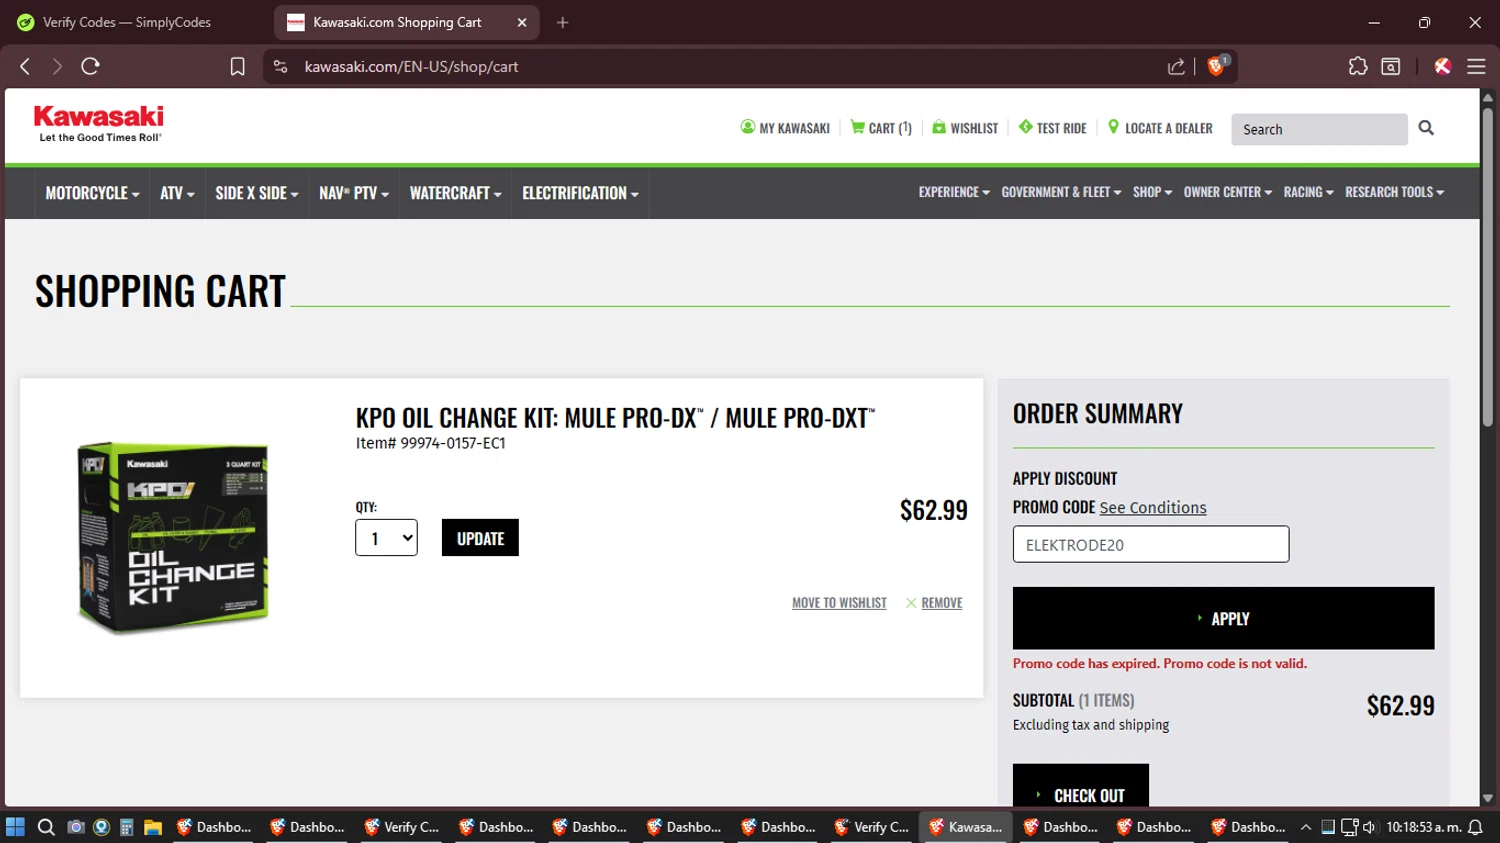The width and height of the screenshot is (1500, 843).
Task: Click the KPO Oil Change Kit product image
Action: (174, 537)
